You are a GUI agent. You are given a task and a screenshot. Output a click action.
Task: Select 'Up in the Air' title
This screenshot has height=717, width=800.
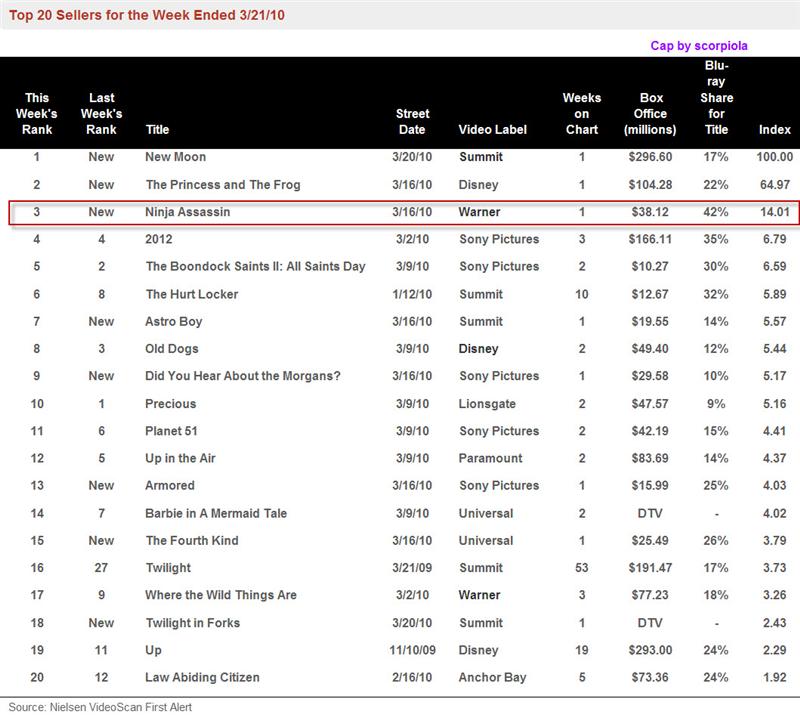pyautogui.click(x=180, y=458)
